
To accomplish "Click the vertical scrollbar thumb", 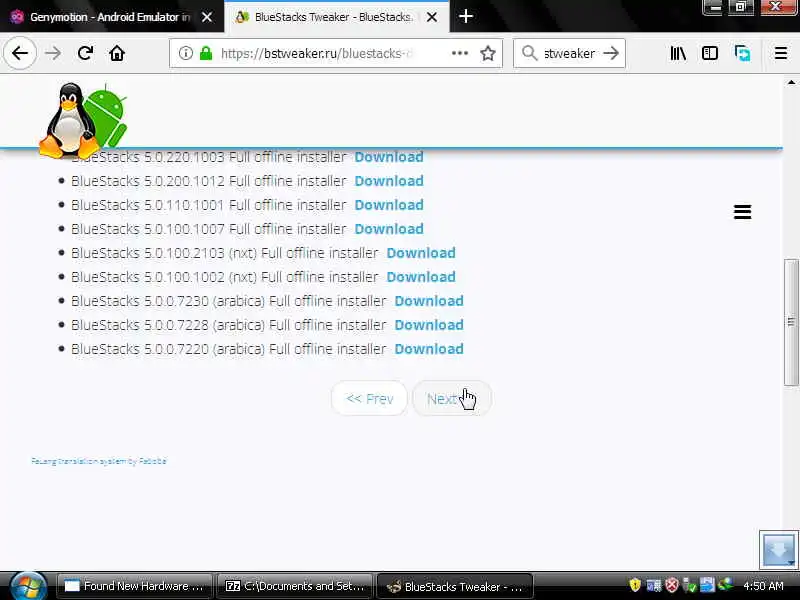I will point(791,322).
